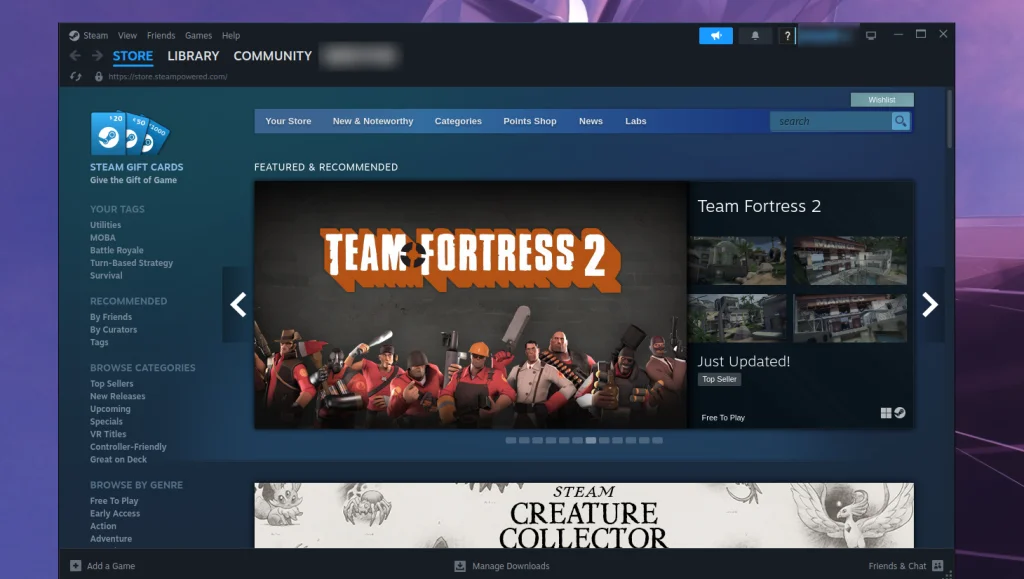Click the Steam logo in menu bar

click(x=74, y=36)
